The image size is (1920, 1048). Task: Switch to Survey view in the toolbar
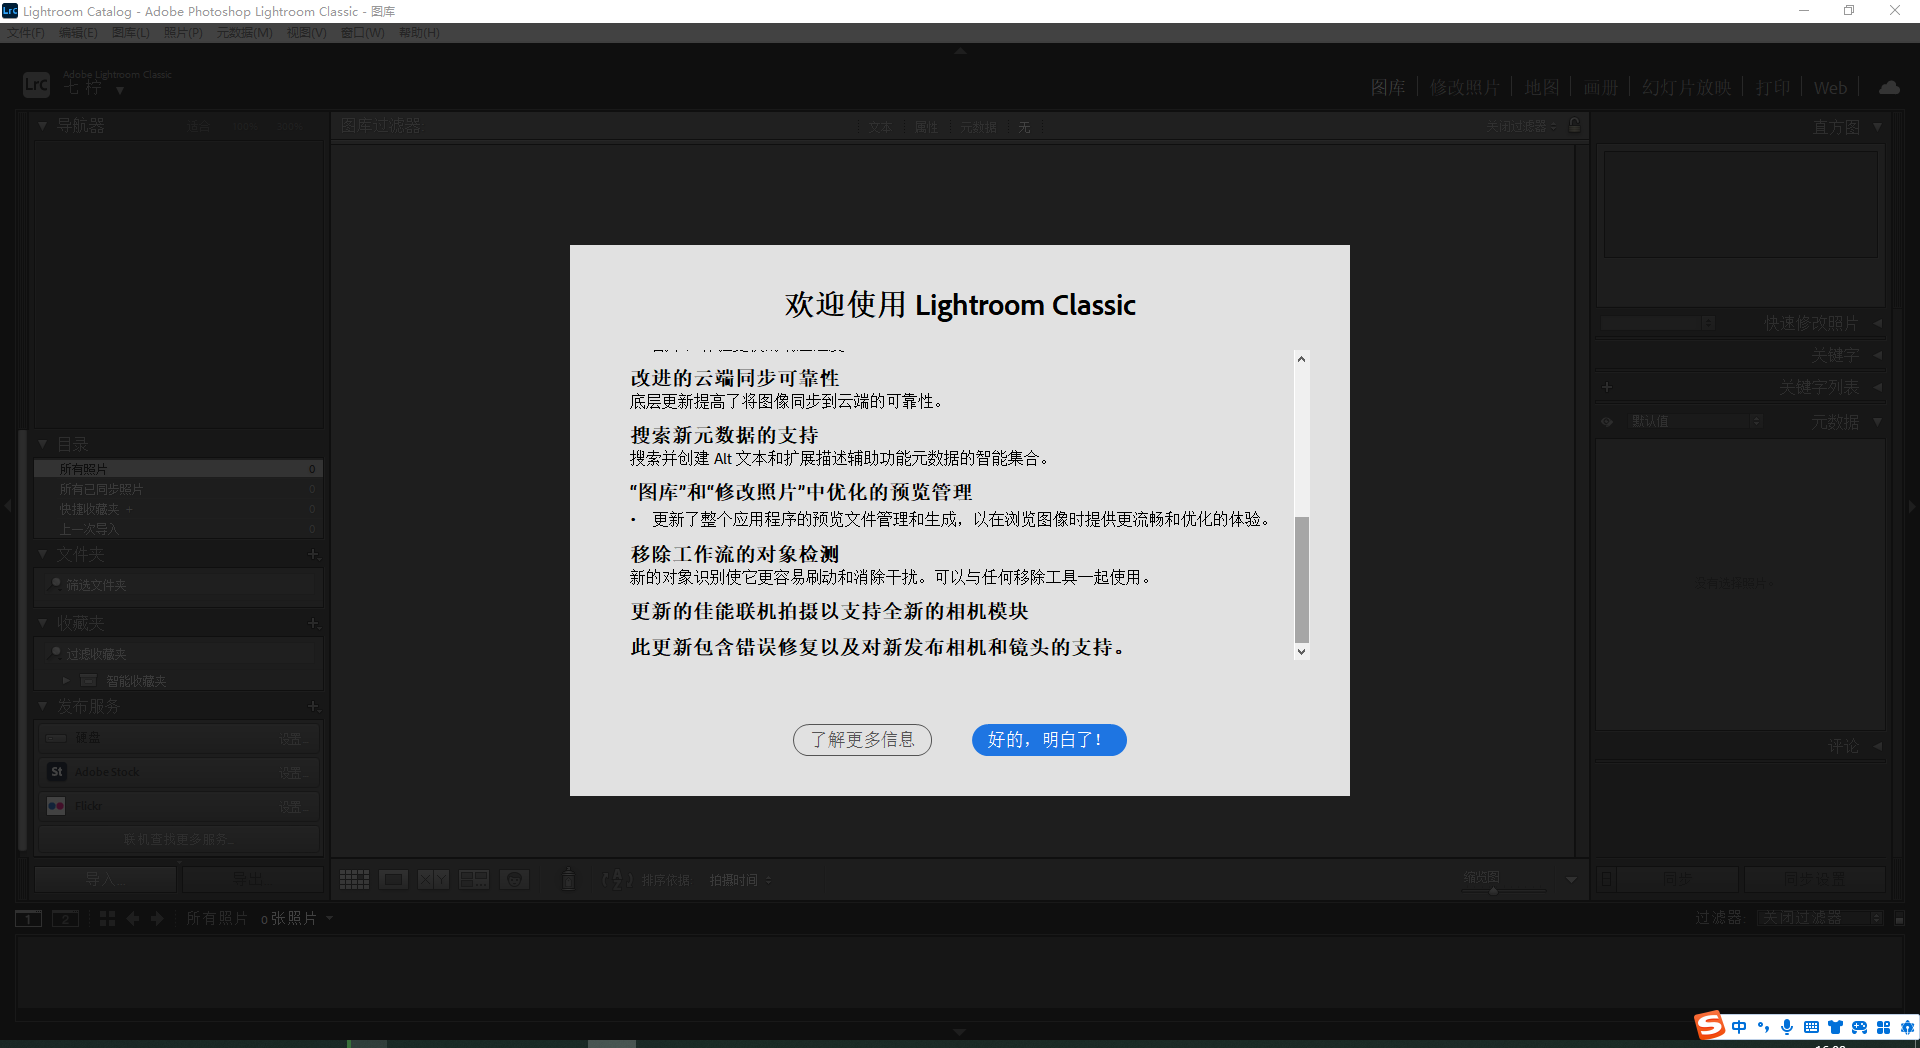coord(474,880)
